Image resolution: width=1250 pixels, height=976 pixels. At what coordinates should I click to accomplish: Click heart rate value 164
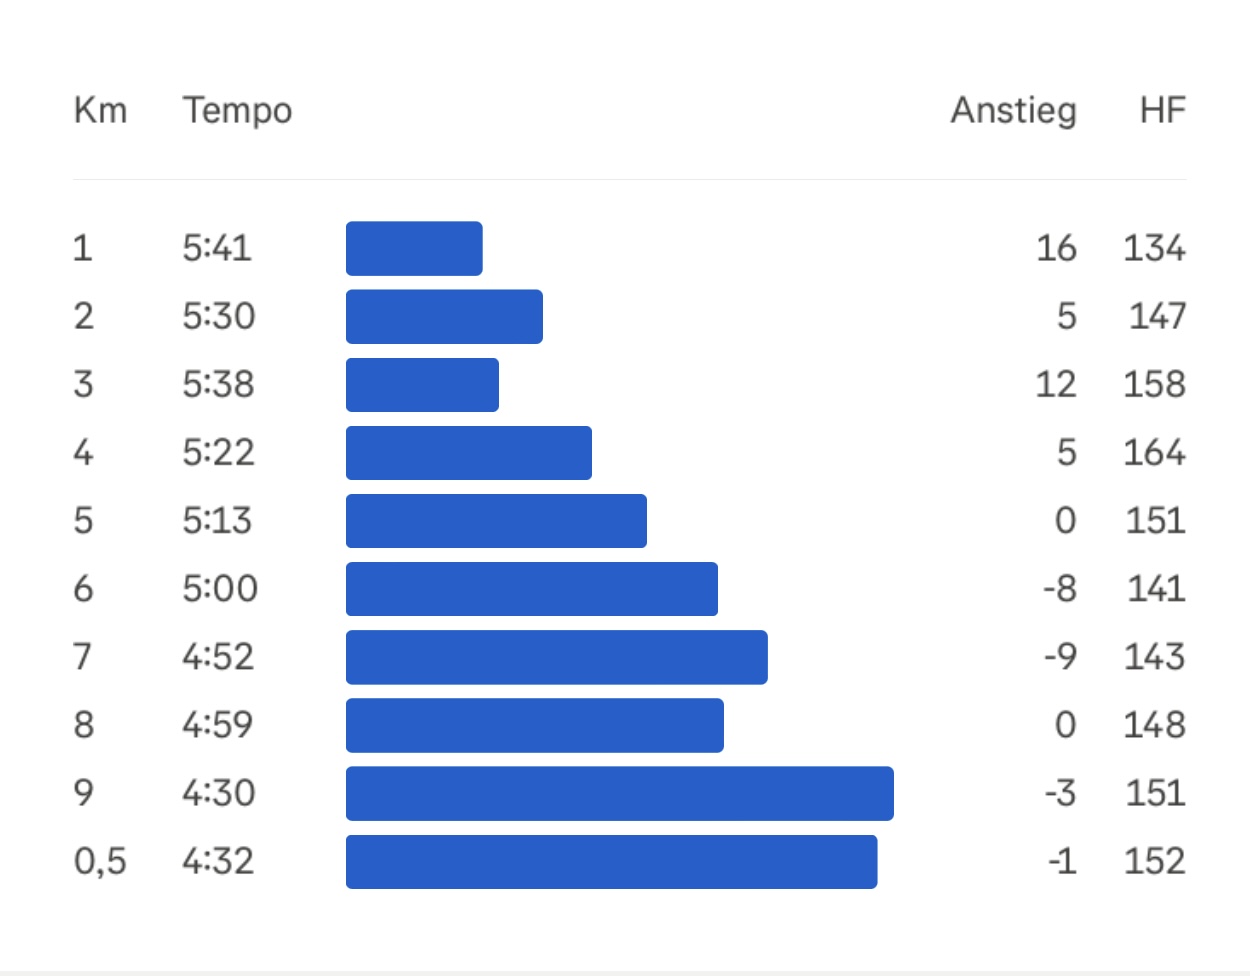point(1154,452)
